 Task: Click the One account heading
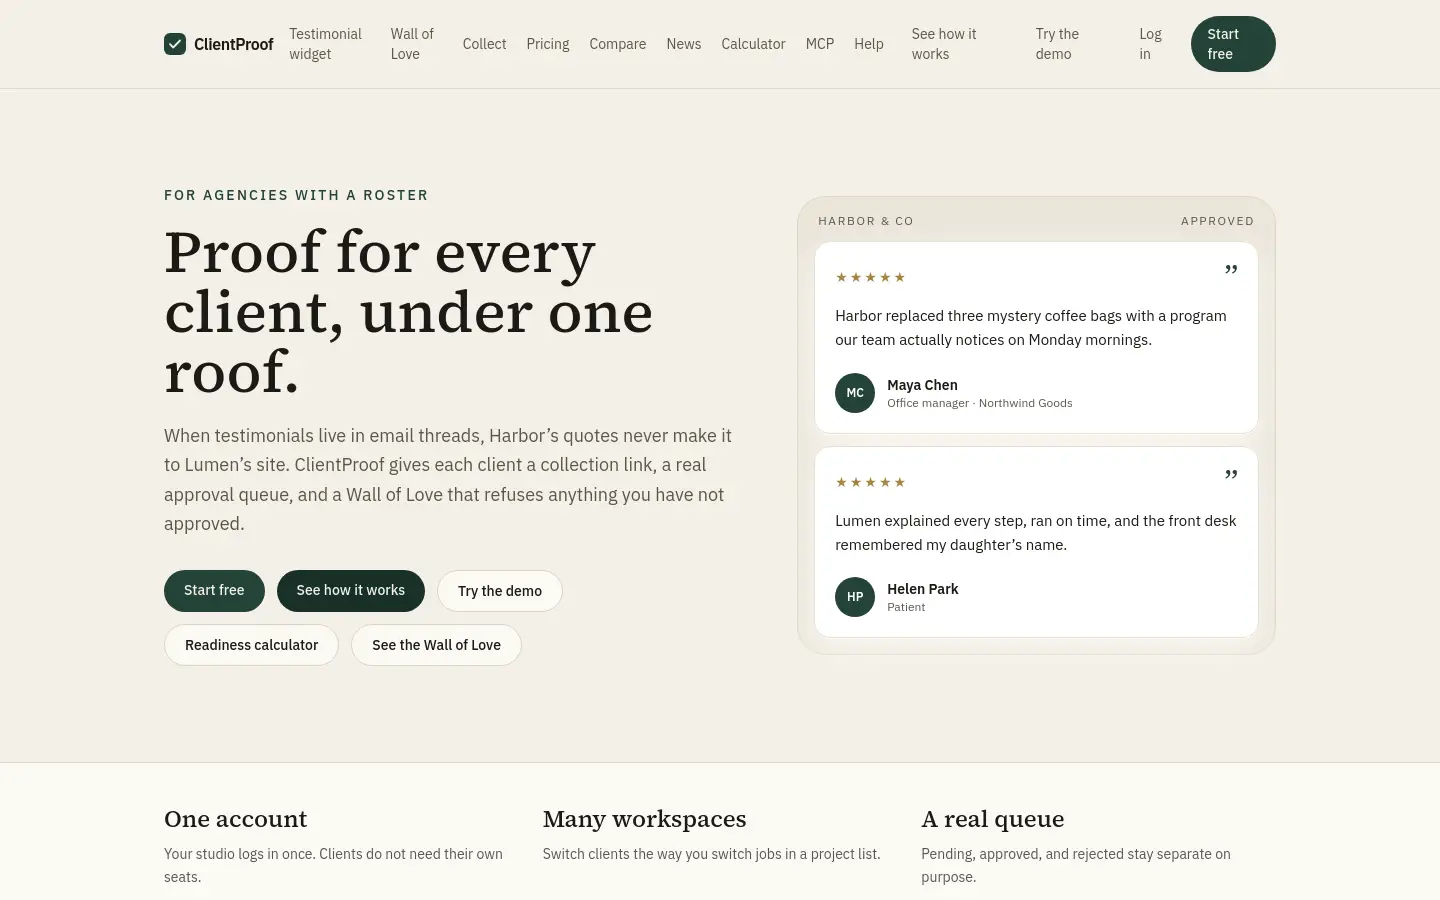pos(236,819)
